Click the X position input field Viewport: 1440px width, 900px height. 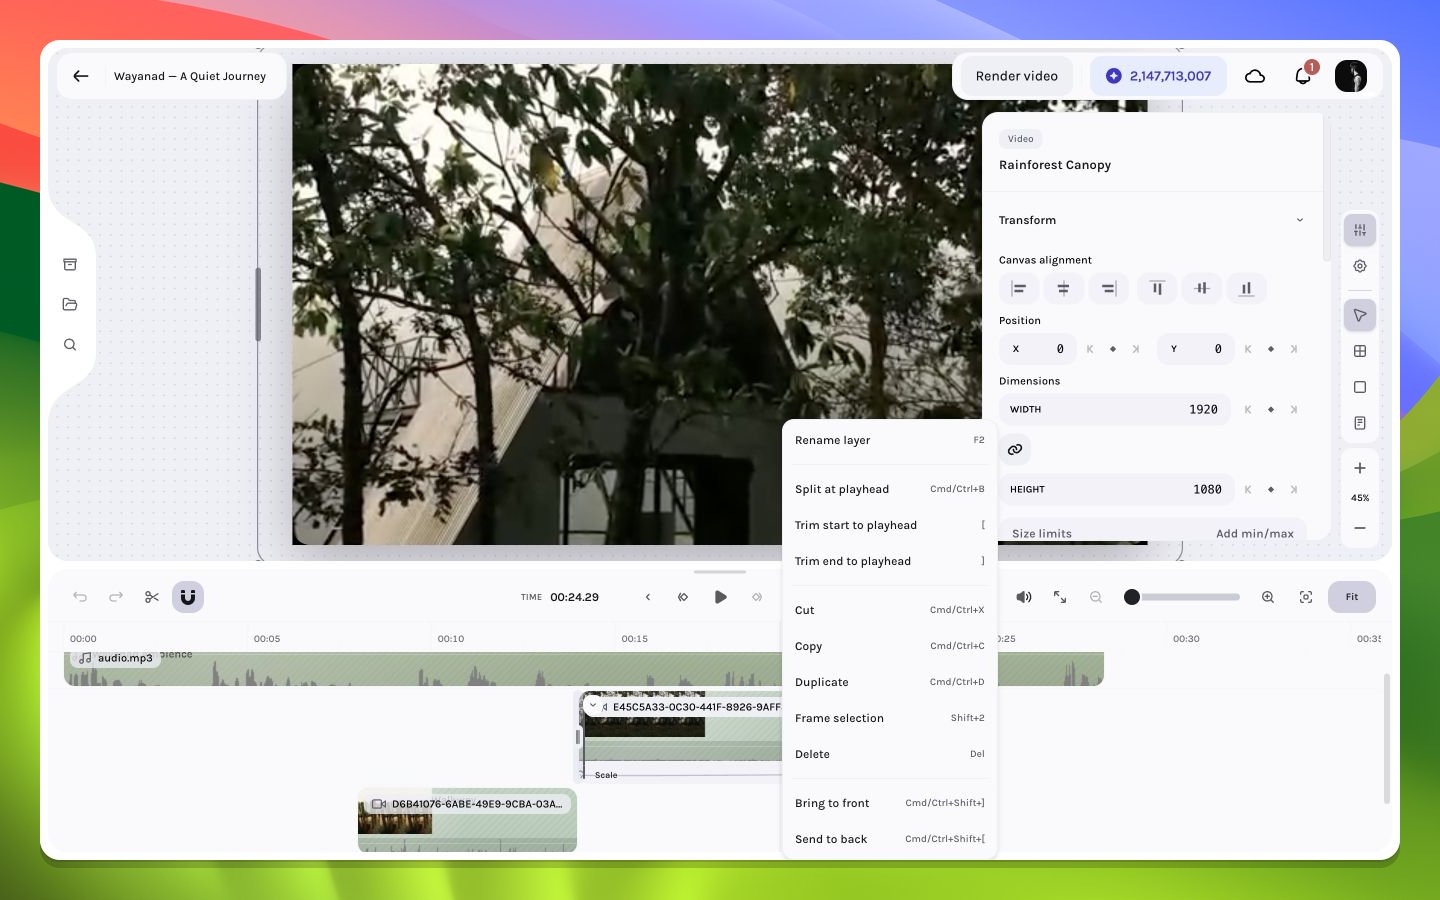click(1038, 349)
